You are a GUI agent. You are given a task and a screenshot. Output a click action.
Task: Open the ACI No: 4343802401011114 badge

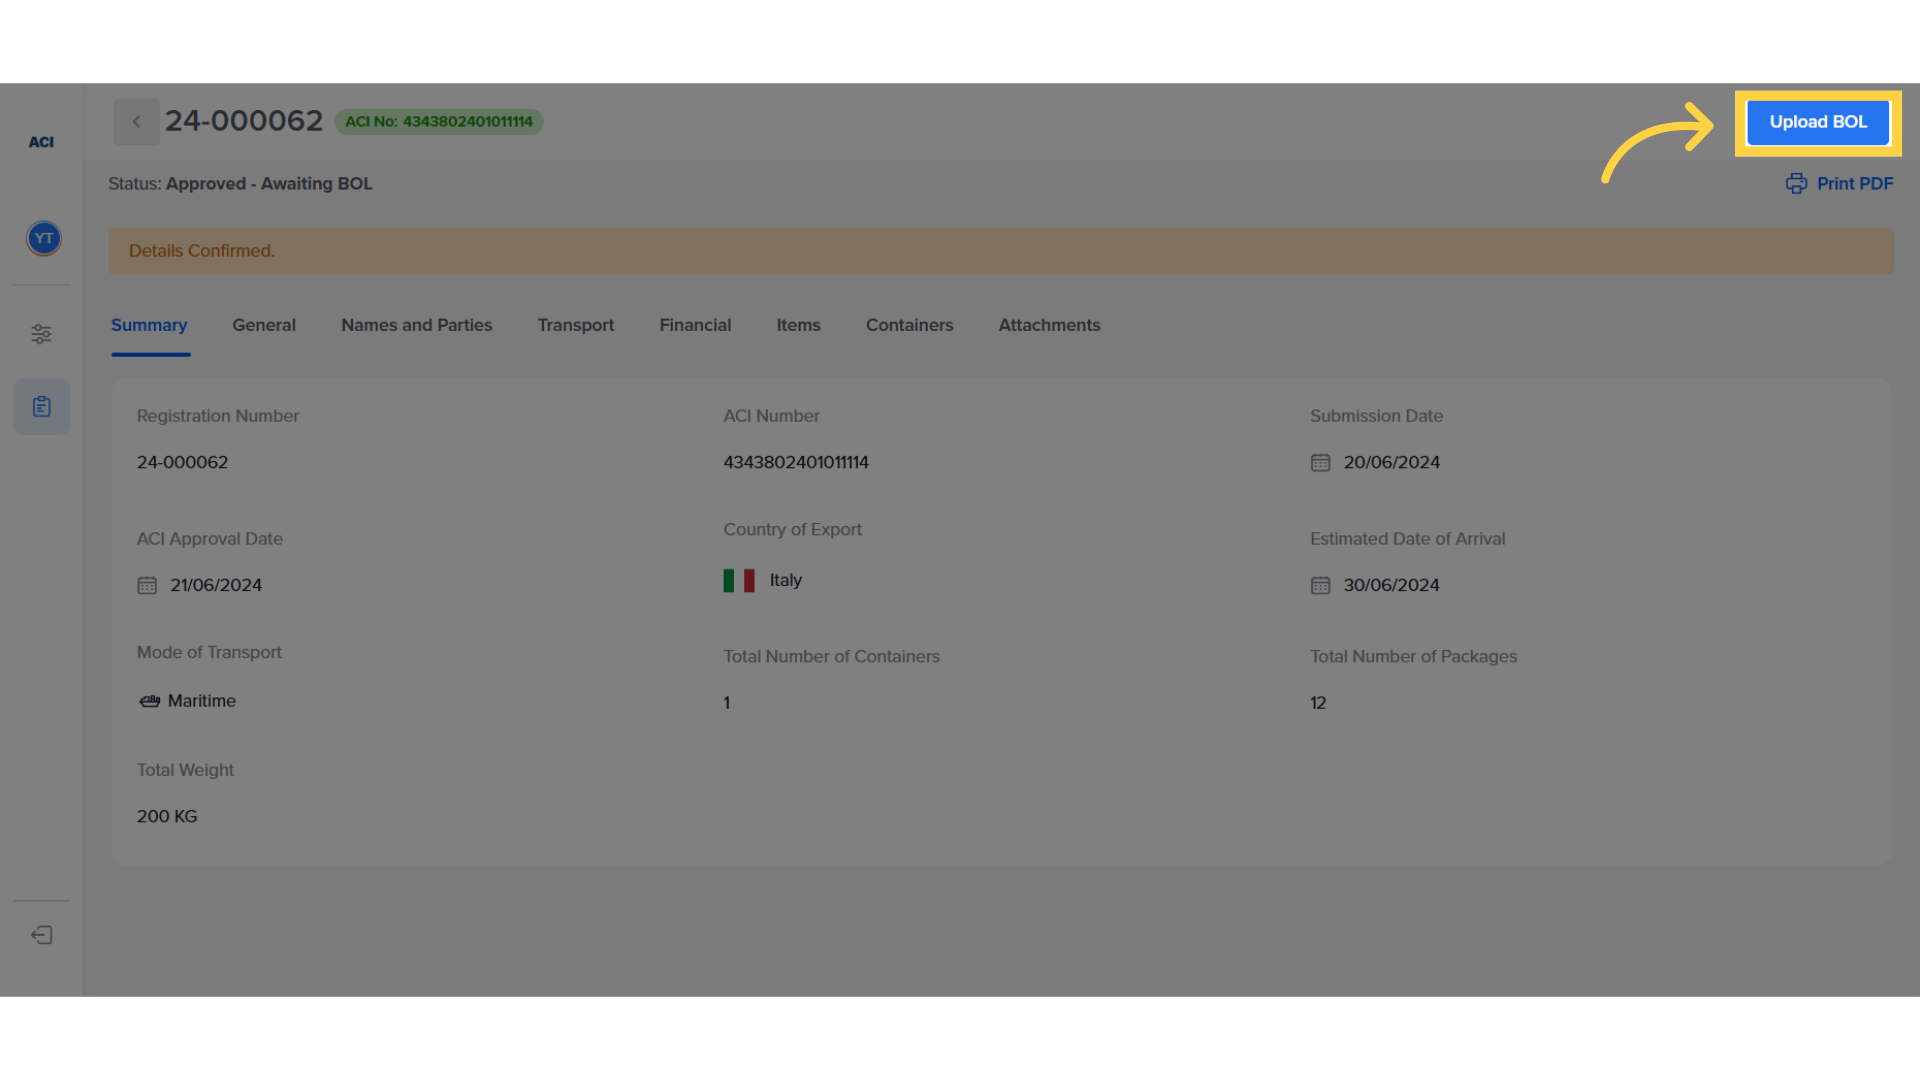pyautogui.click(x=438, y=121)
